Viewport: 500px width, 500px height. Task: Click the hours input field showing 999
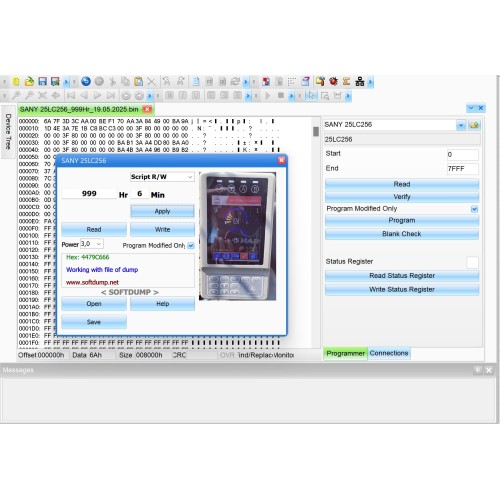pyautogui.click(x=89, y=194)
